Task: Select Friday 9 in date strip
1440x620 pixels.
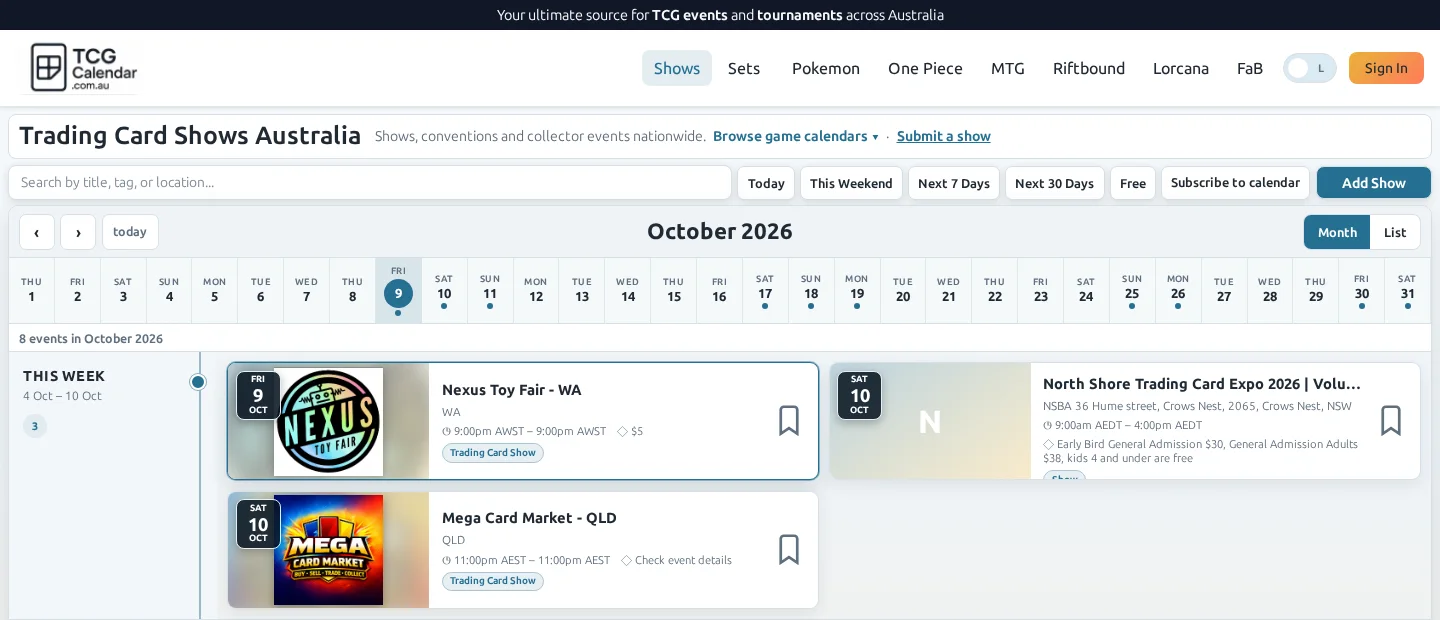Action: point(398,290)
